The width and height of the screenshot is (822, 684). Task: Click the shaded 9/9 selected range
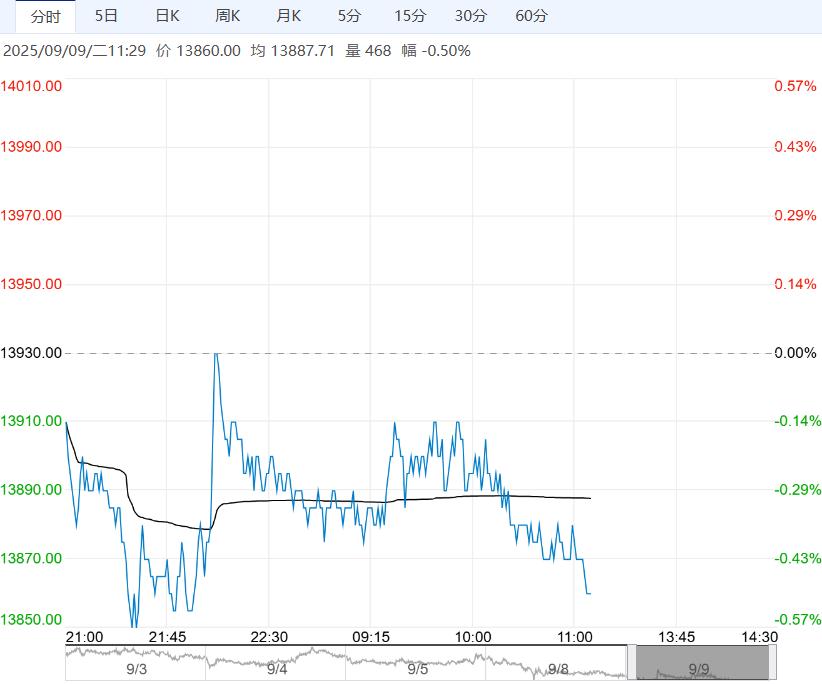coord(702,663)
